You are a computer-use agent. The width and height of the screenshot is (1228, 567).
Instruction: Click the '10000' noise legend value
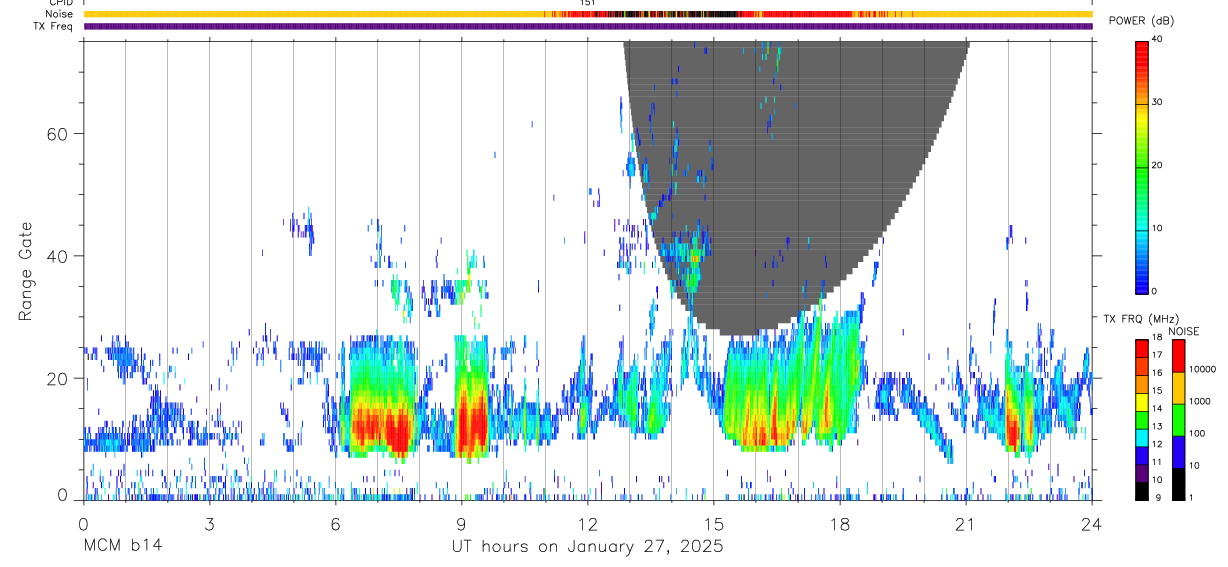1202,369
